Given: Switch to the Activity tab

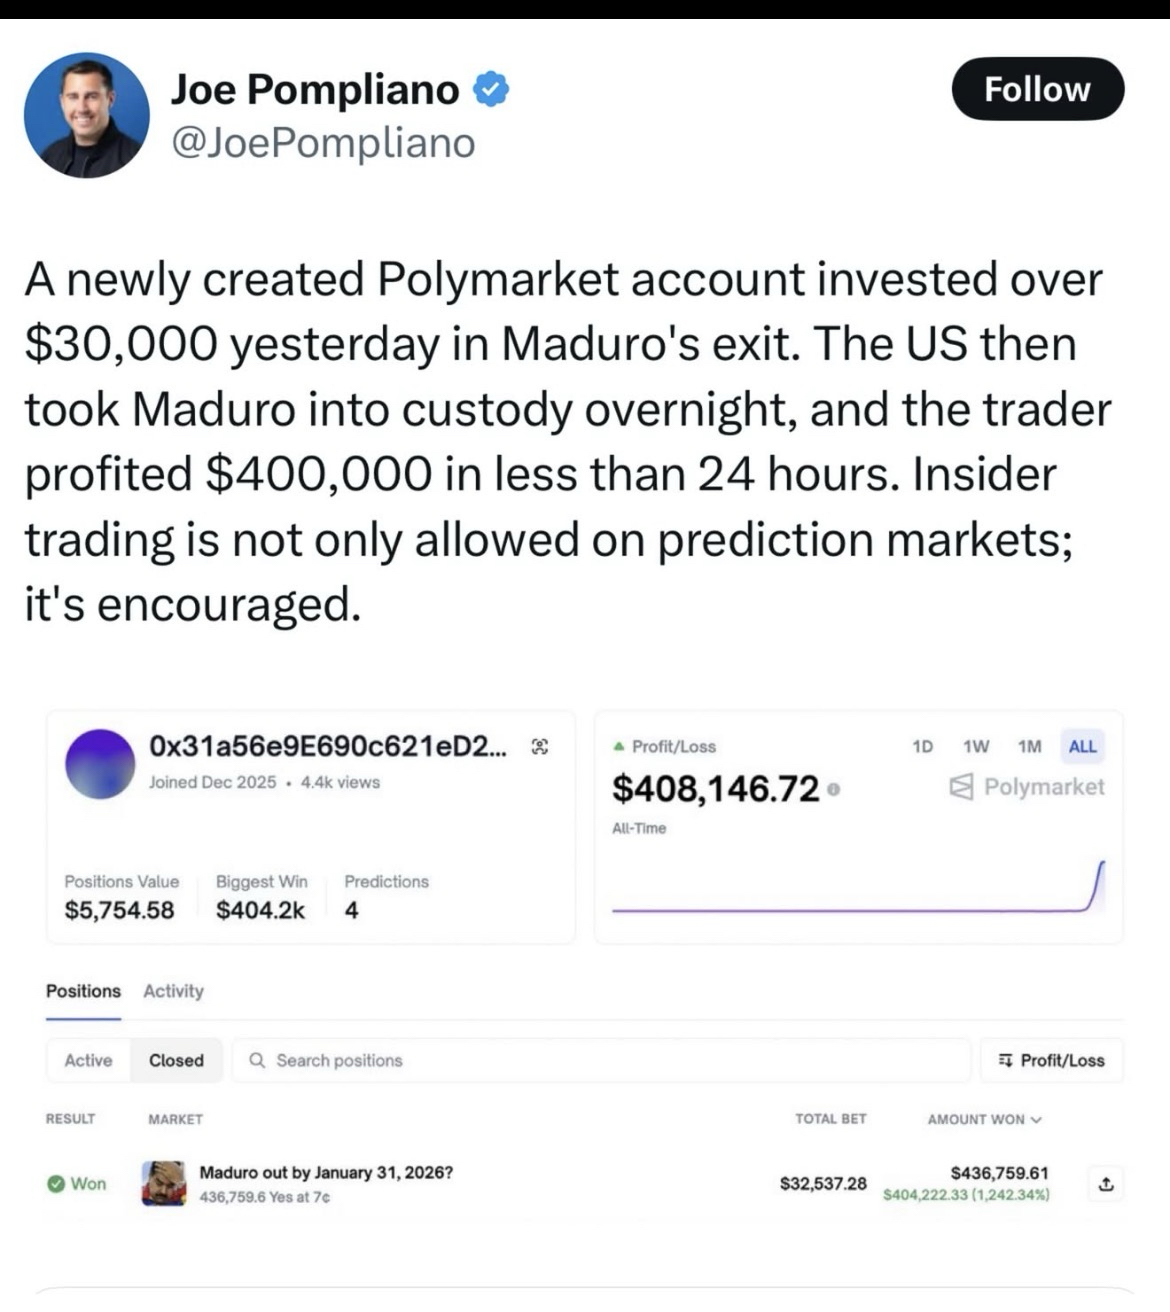Looking at the screenshot, I should click(173, 991).
